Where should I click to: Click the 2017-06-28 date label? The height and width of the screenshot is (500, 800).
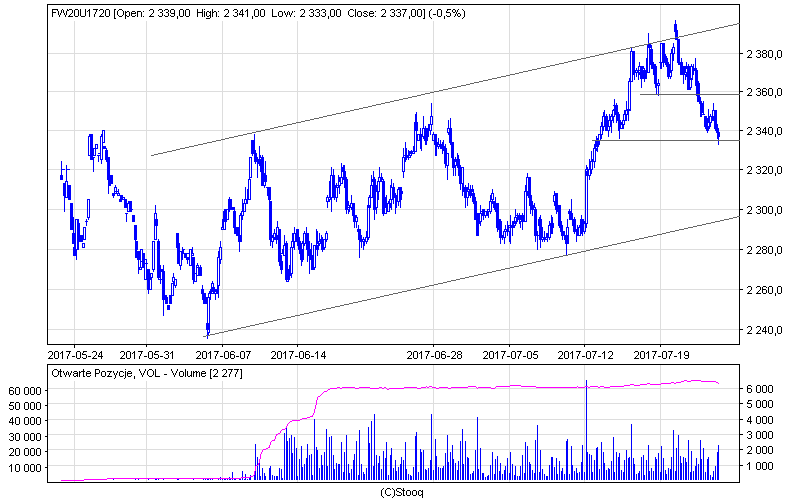(434, 355)
